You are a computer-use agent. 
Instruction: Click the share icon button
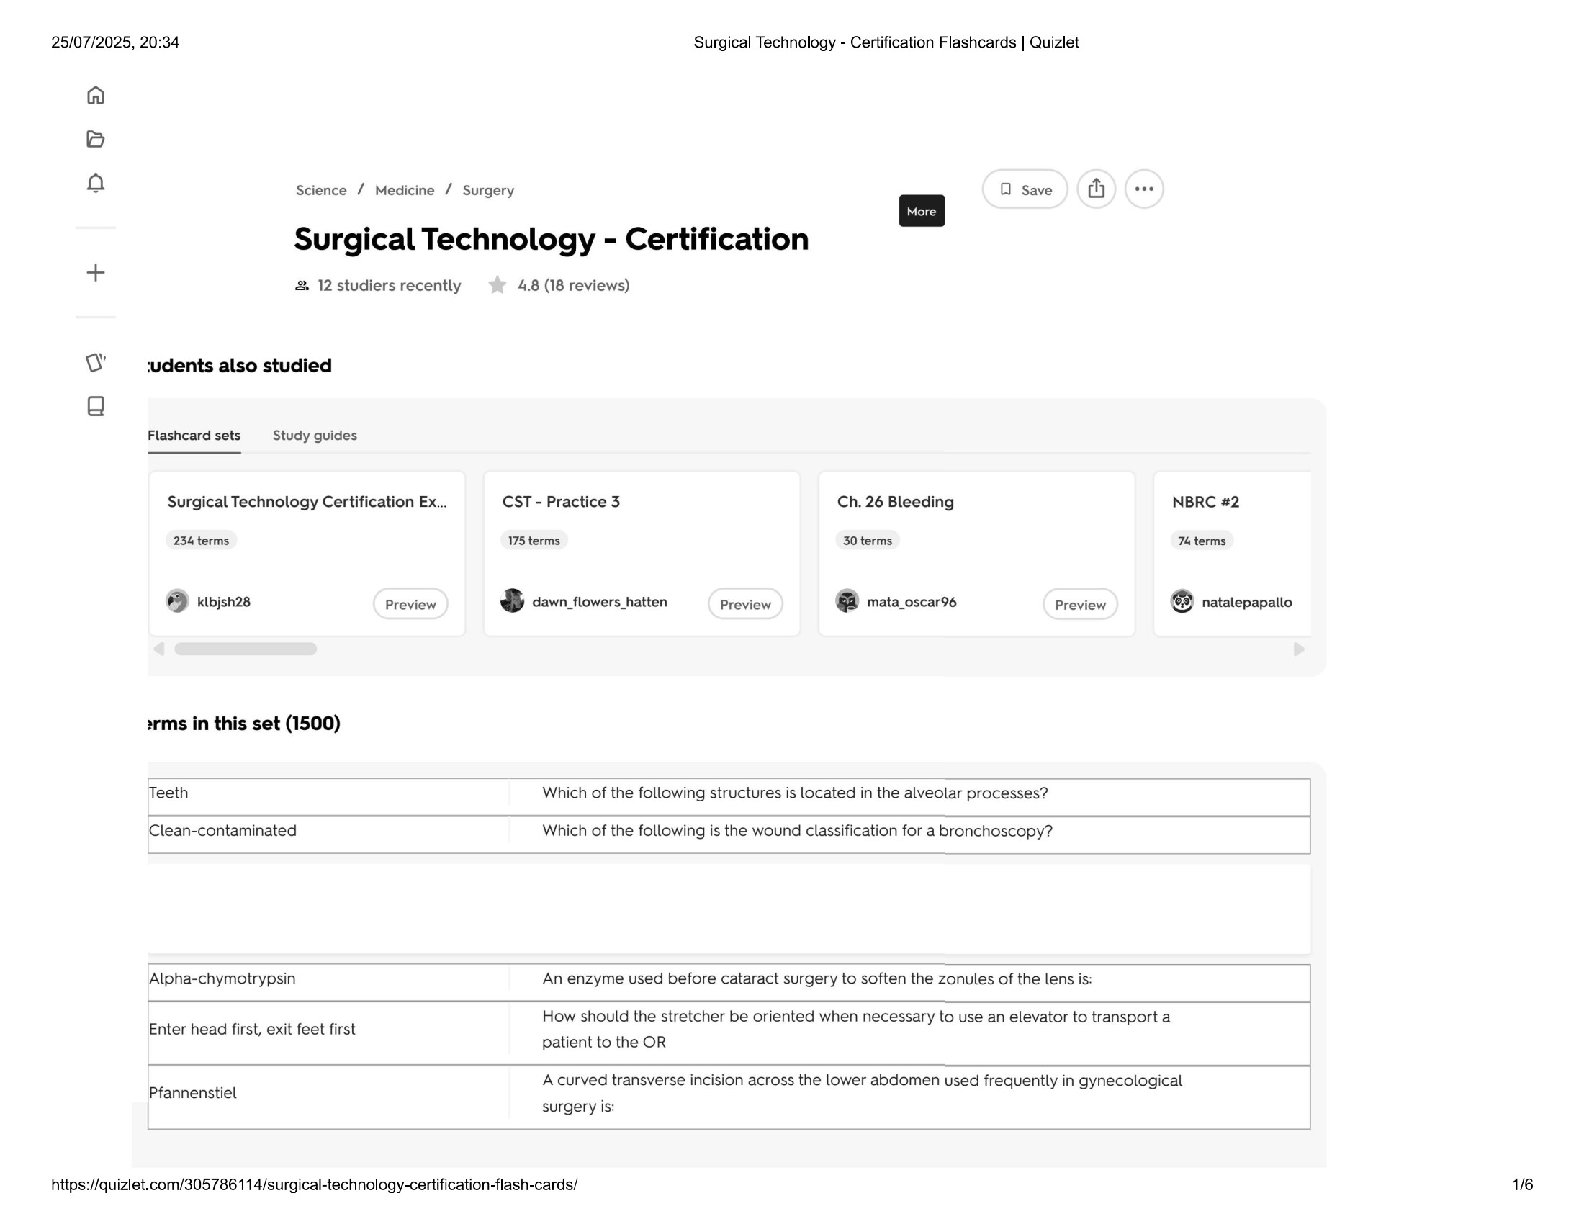coord(1096,189)
